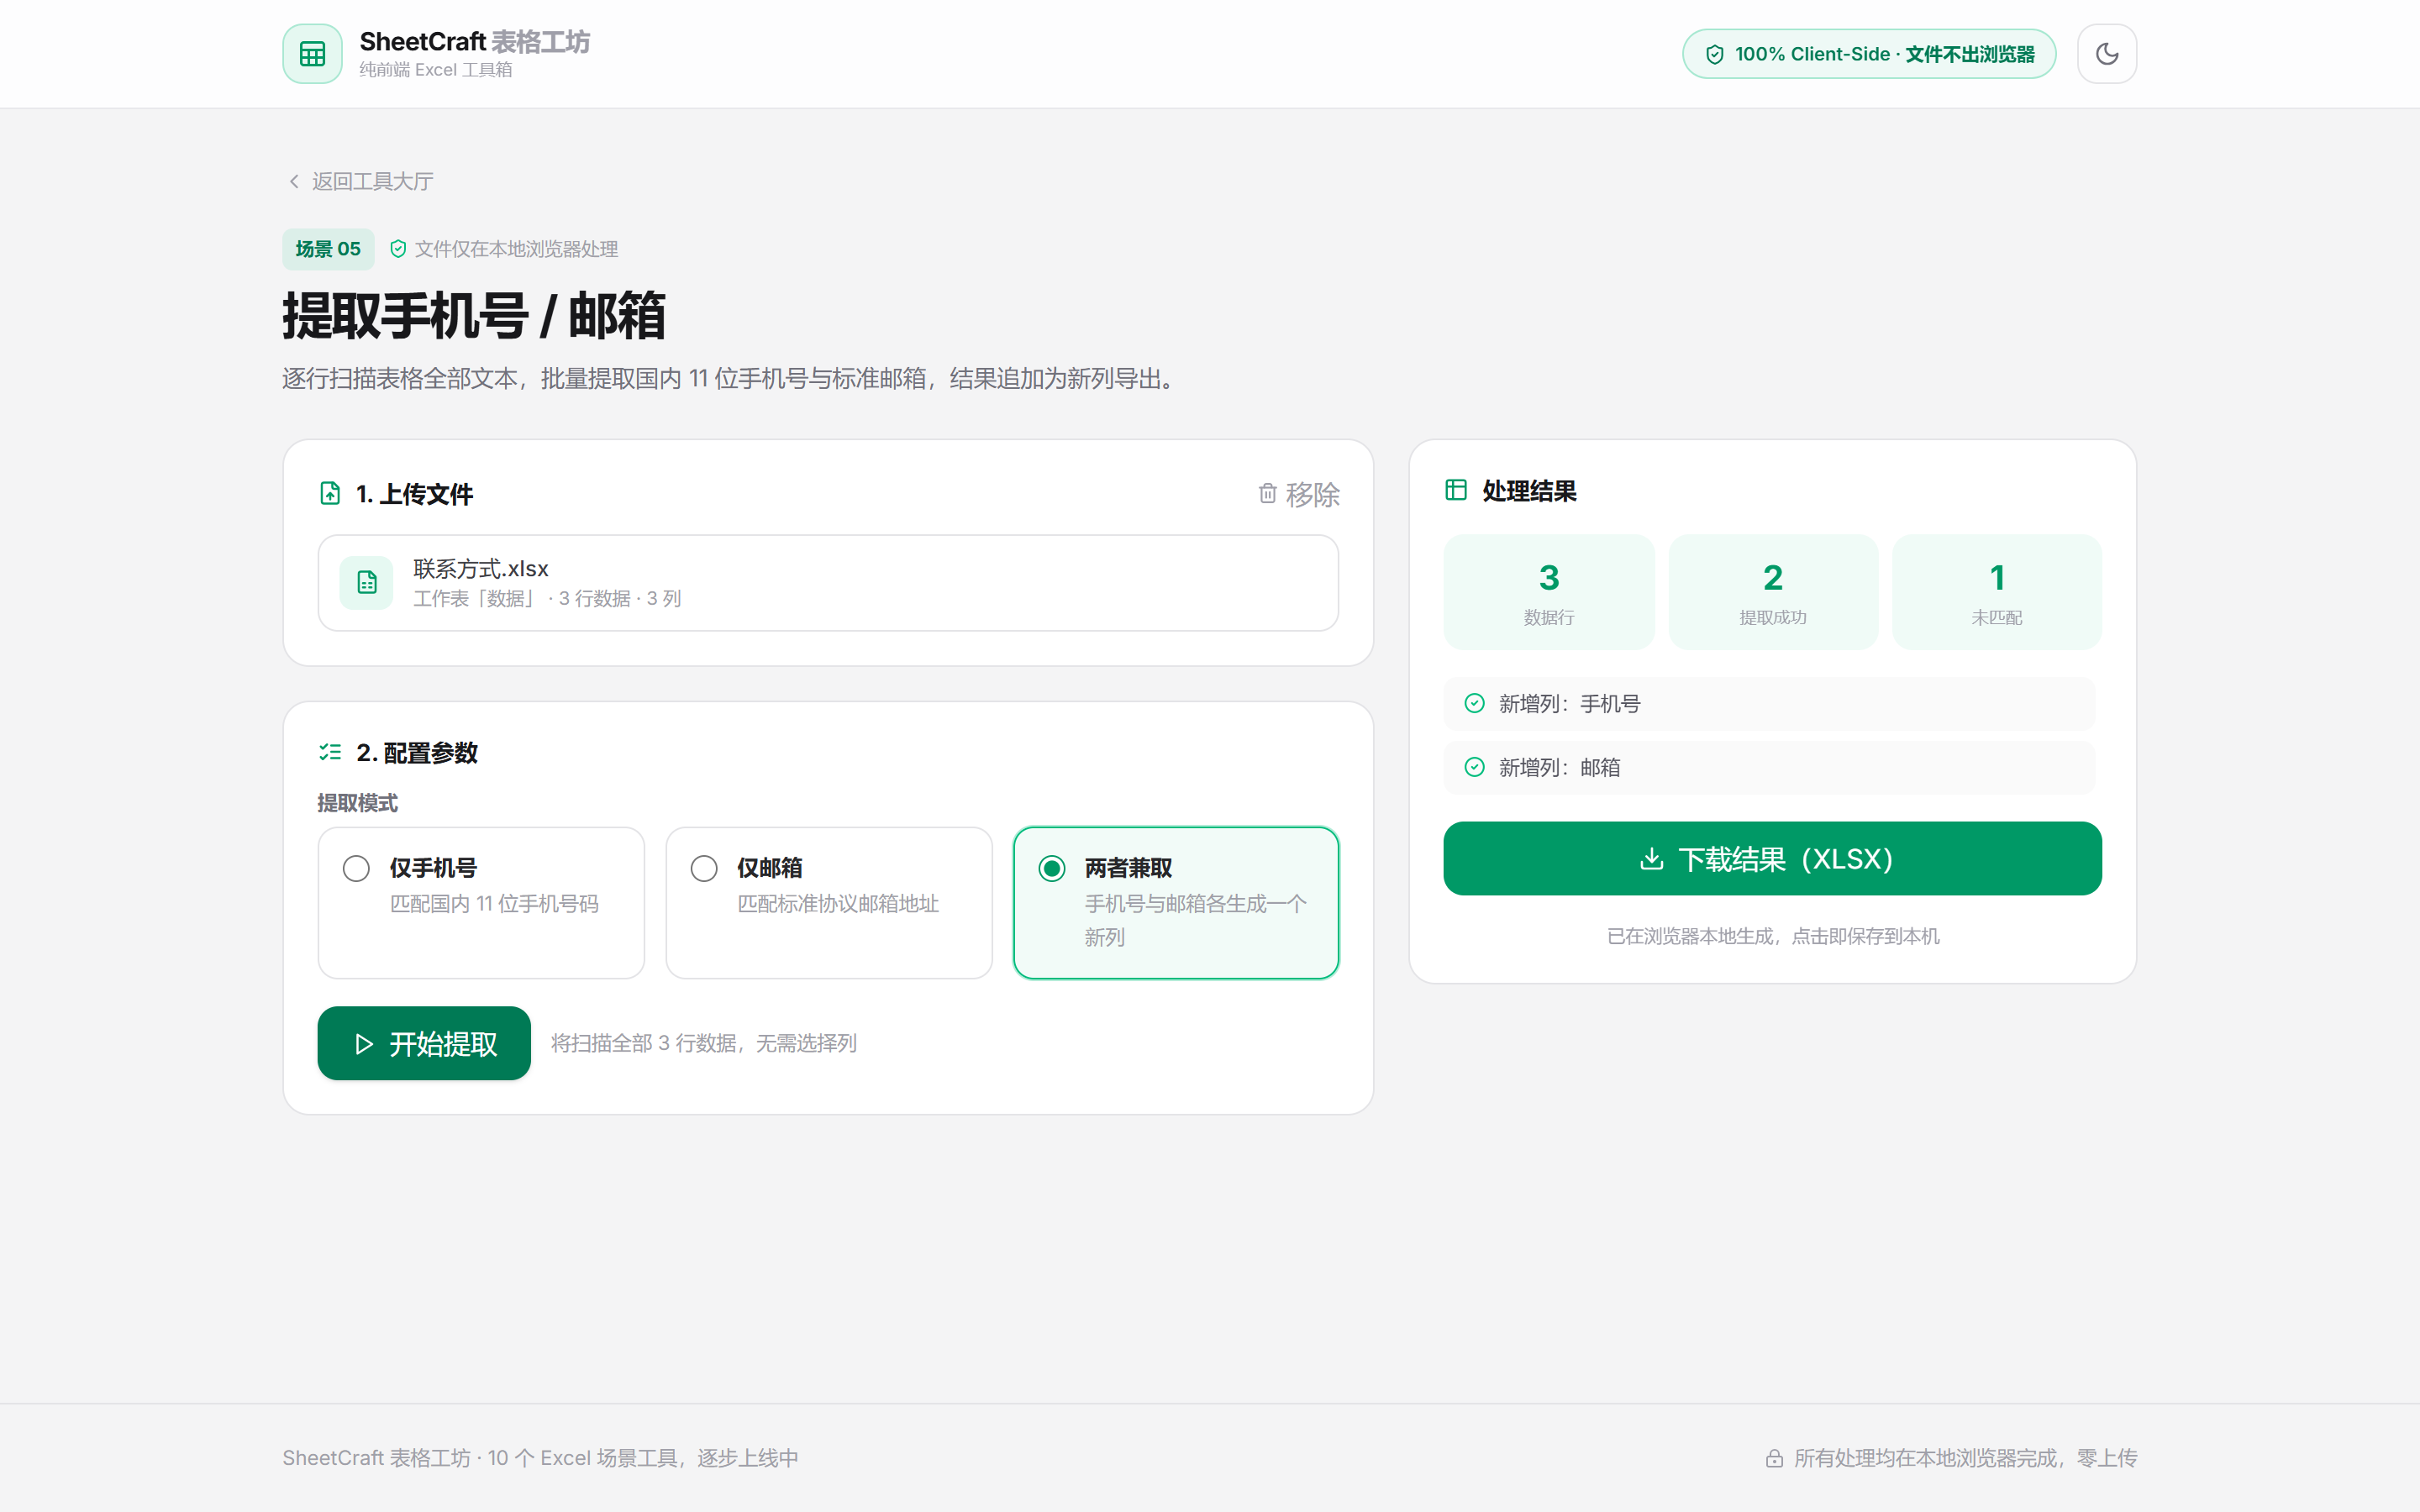
Task: Click the upload file icon beside 1. 上传文件
Action: pyautogui.click(x=330, y=493)
